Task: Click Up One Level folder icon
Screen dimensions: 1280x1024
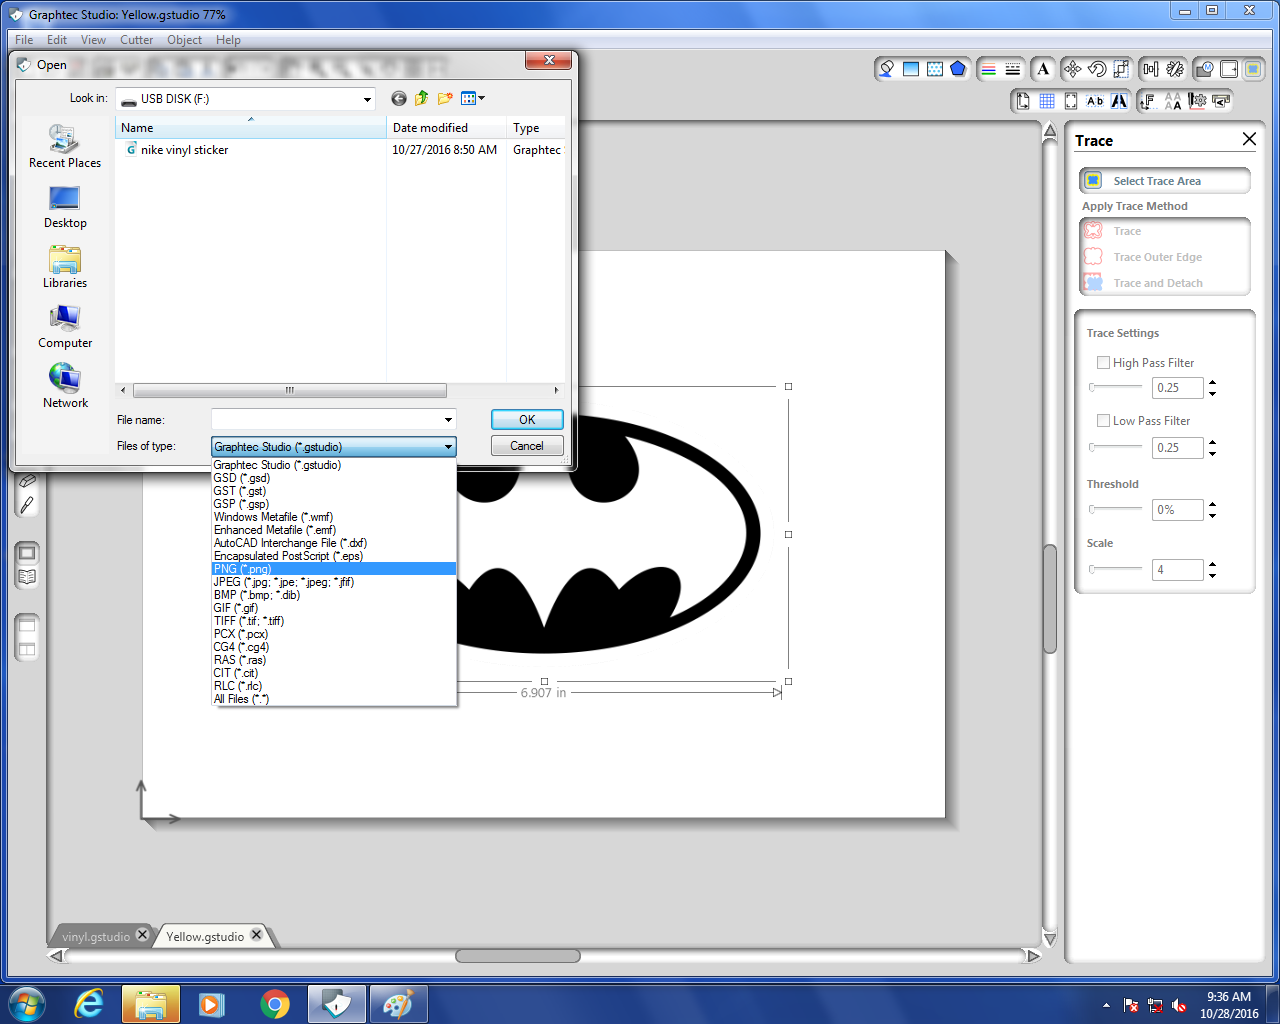Action: (421, 98)
